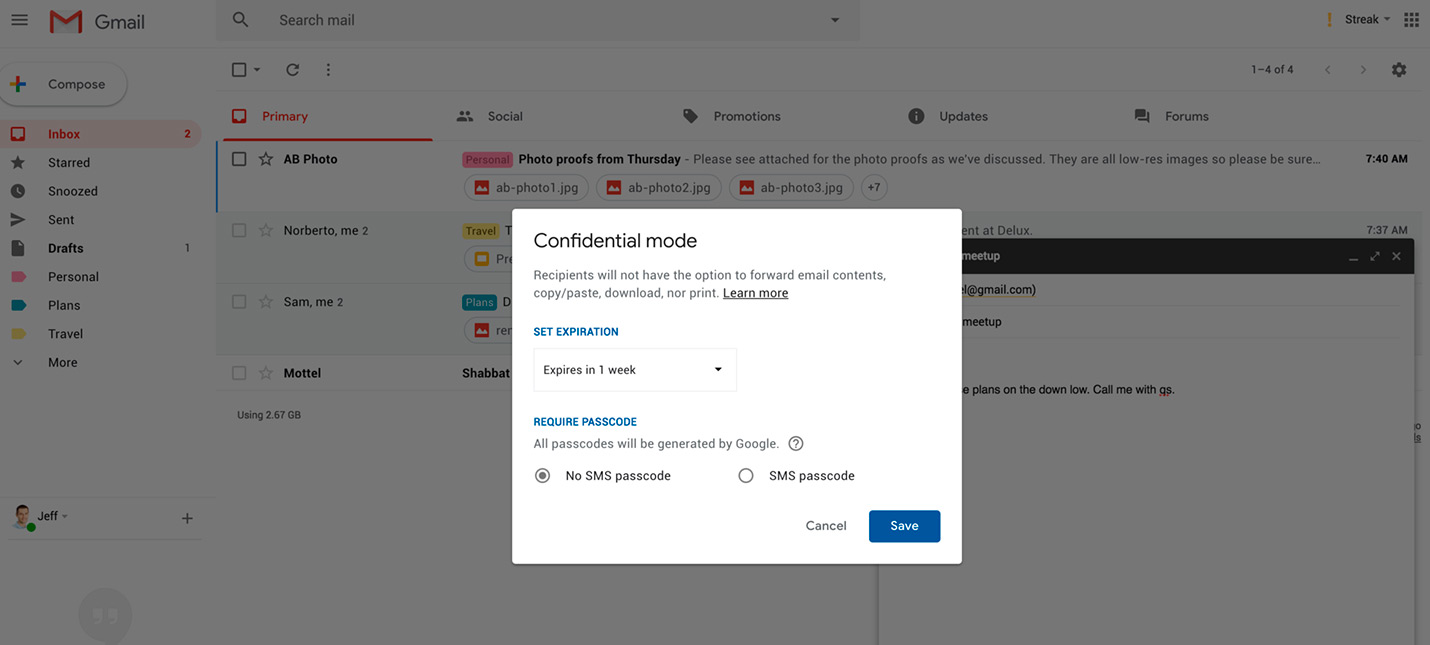Select the No SMS passcode option
Screen dimensions: 1430x645
click(x=542, y=475)
